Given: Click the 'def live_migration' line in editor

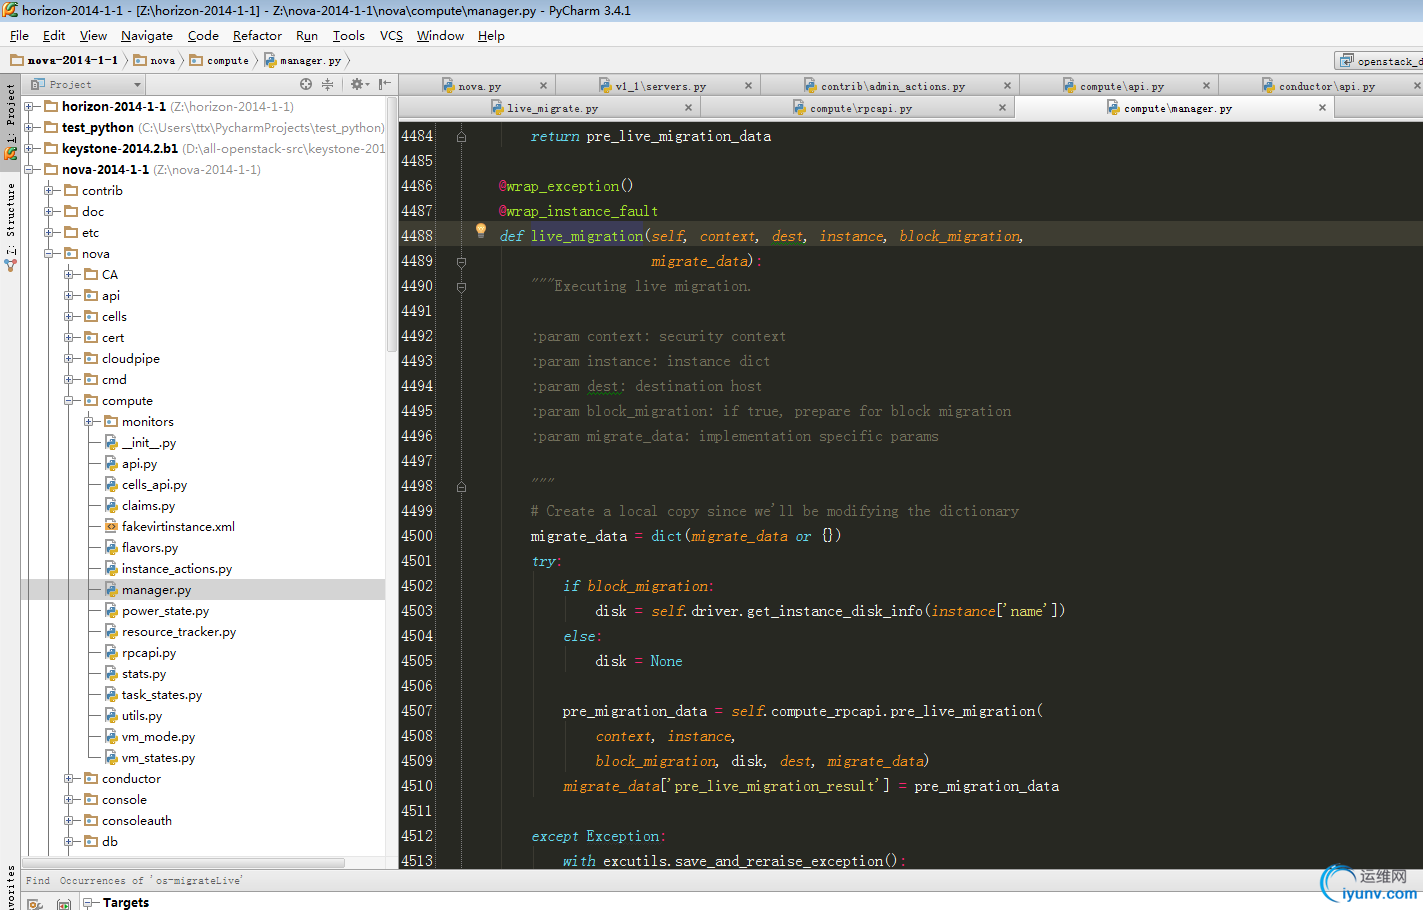Looking at the screenshot, I should (x=761, y=236).
